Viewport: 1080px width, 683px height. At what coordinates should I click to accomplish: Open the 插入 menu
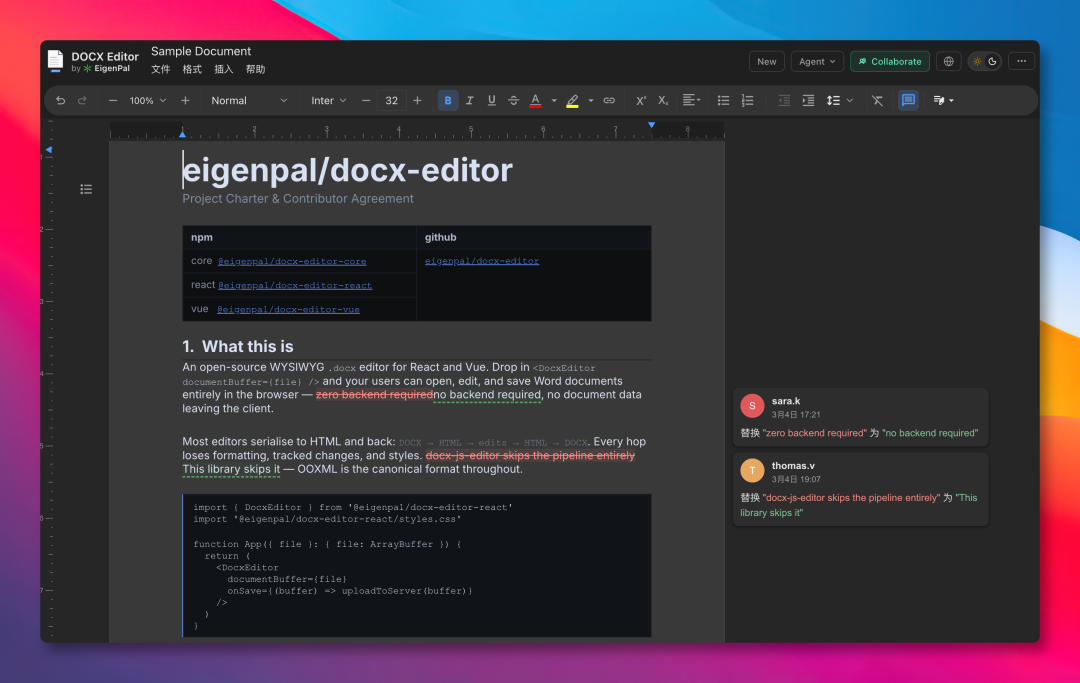(x=224, y=70)
